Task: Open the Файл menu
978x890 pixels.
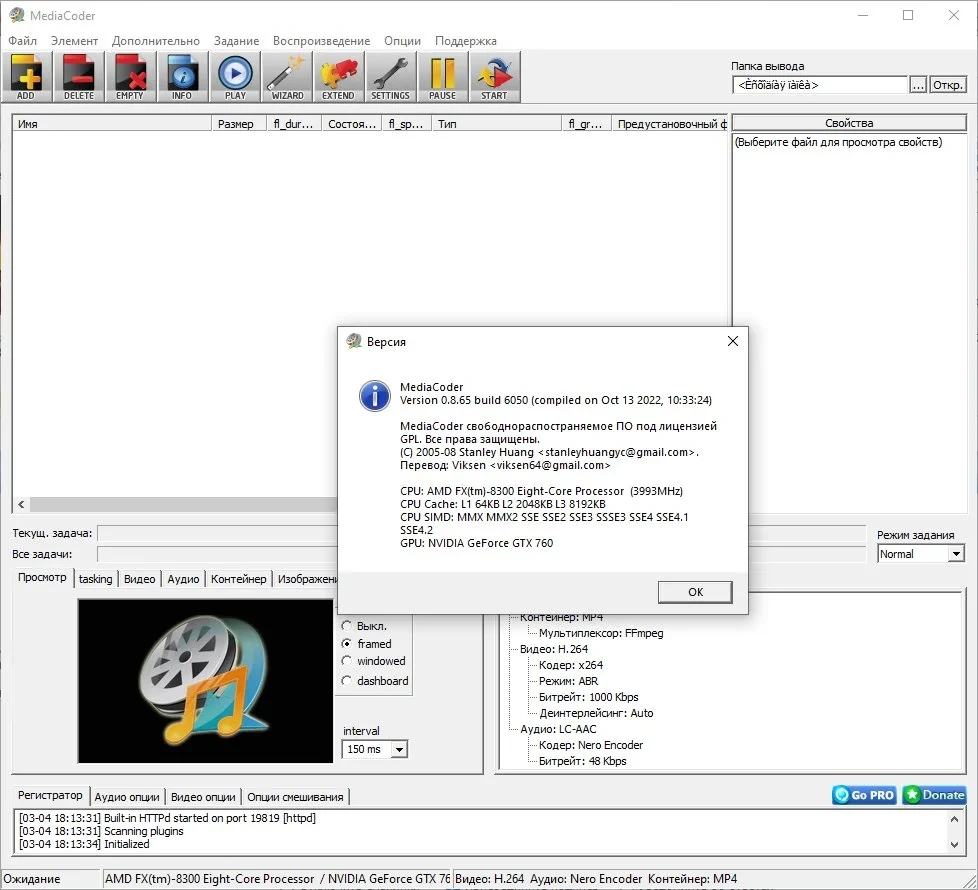Action: pyautogui.click(x=22, y=41)
